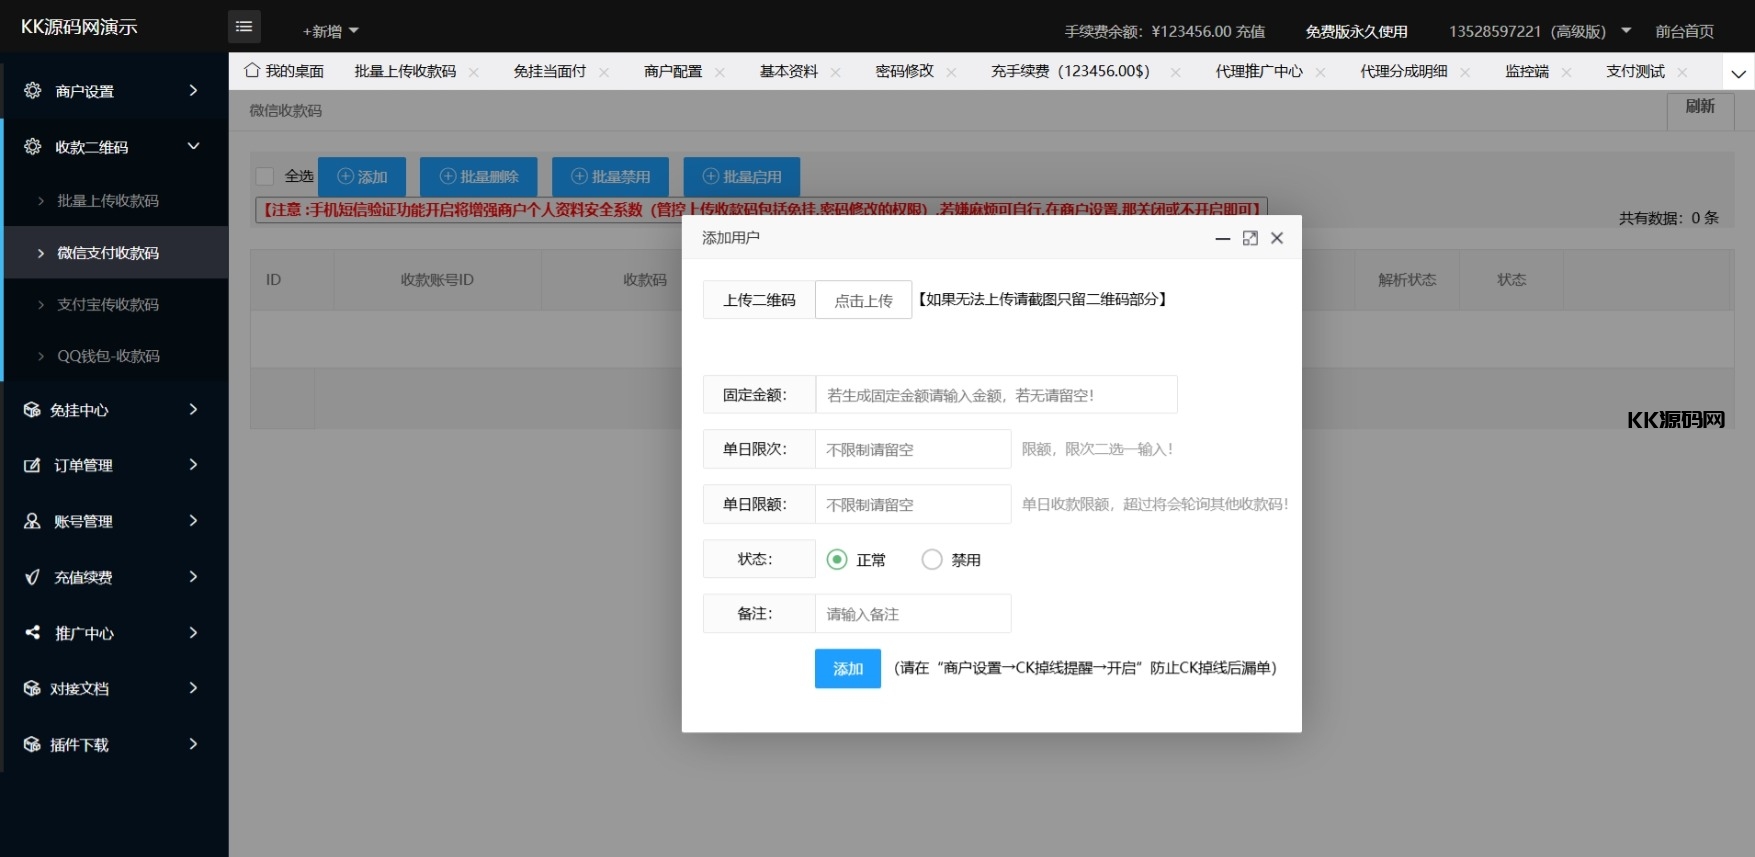
Task: Close the 基本资料 tab
Action: click(x=836, y=72)
